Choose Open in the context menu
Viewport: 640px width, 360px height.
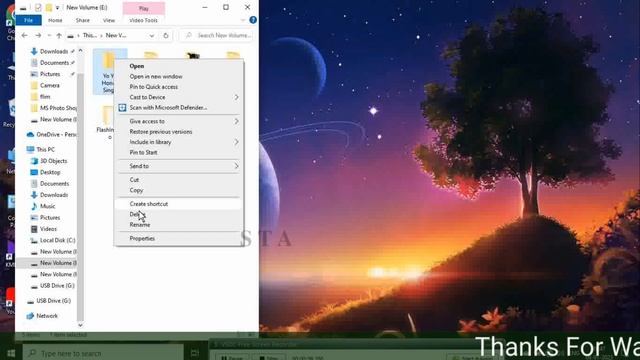[x=137, y=66]
